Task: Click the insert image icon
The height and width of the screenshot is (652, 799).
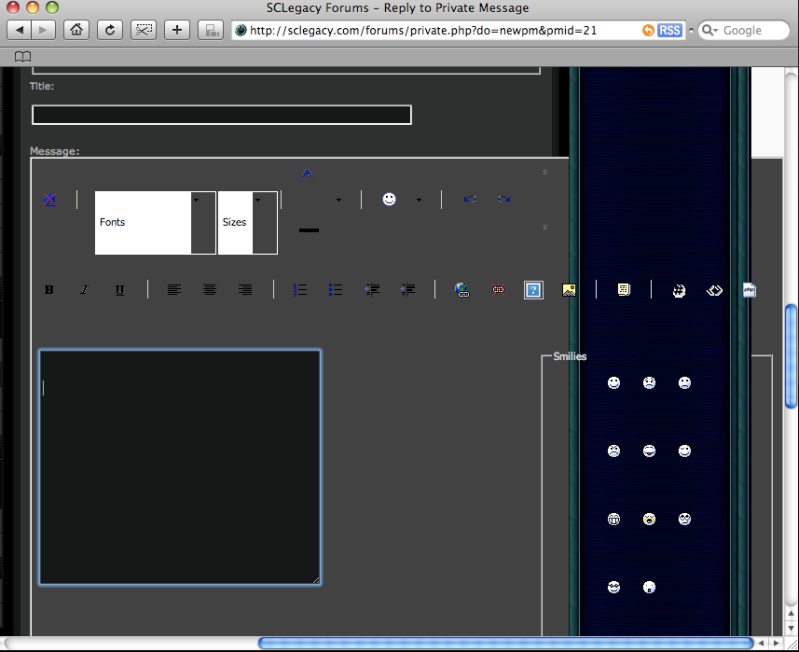Action: tap(569, 290)
